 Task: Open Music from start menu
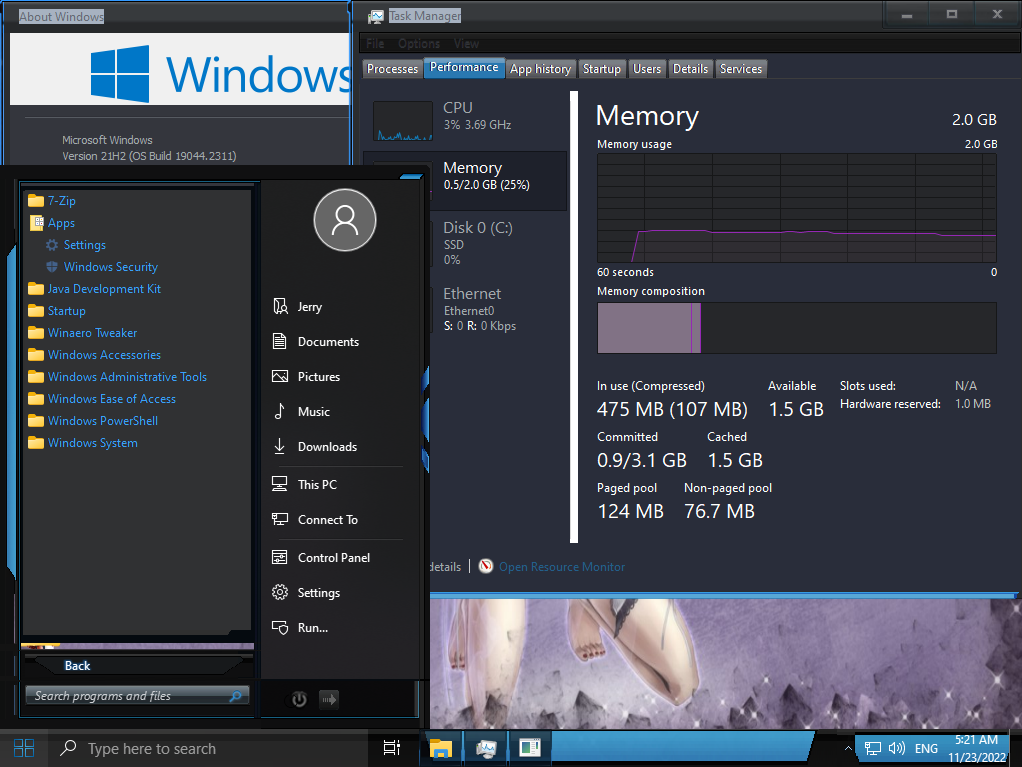coord(300,412)
